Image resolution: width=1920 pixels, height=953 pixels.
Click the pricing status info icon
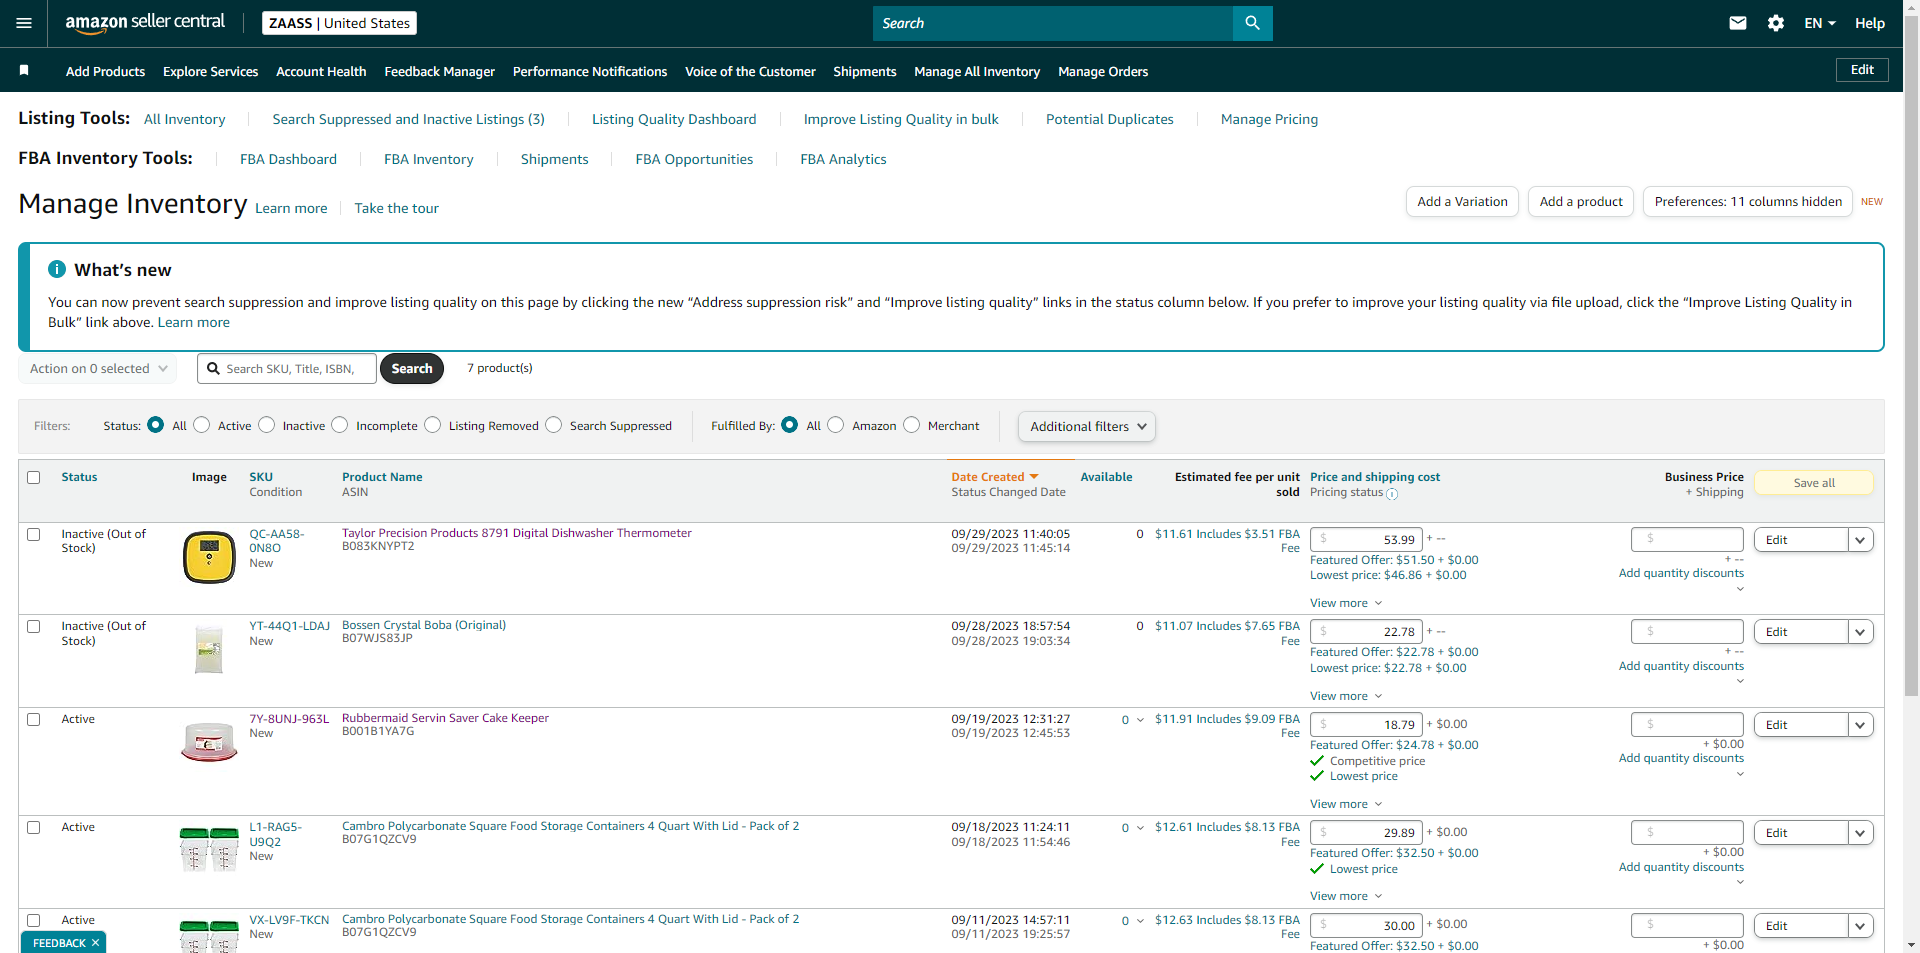(1392, 494)
